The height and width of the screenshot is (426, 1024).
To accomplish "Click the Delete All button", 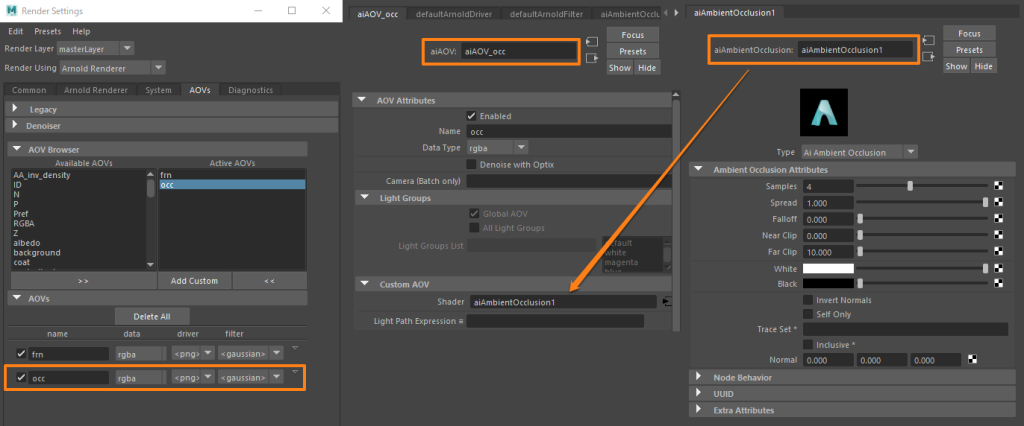I will tap(152, 316).
